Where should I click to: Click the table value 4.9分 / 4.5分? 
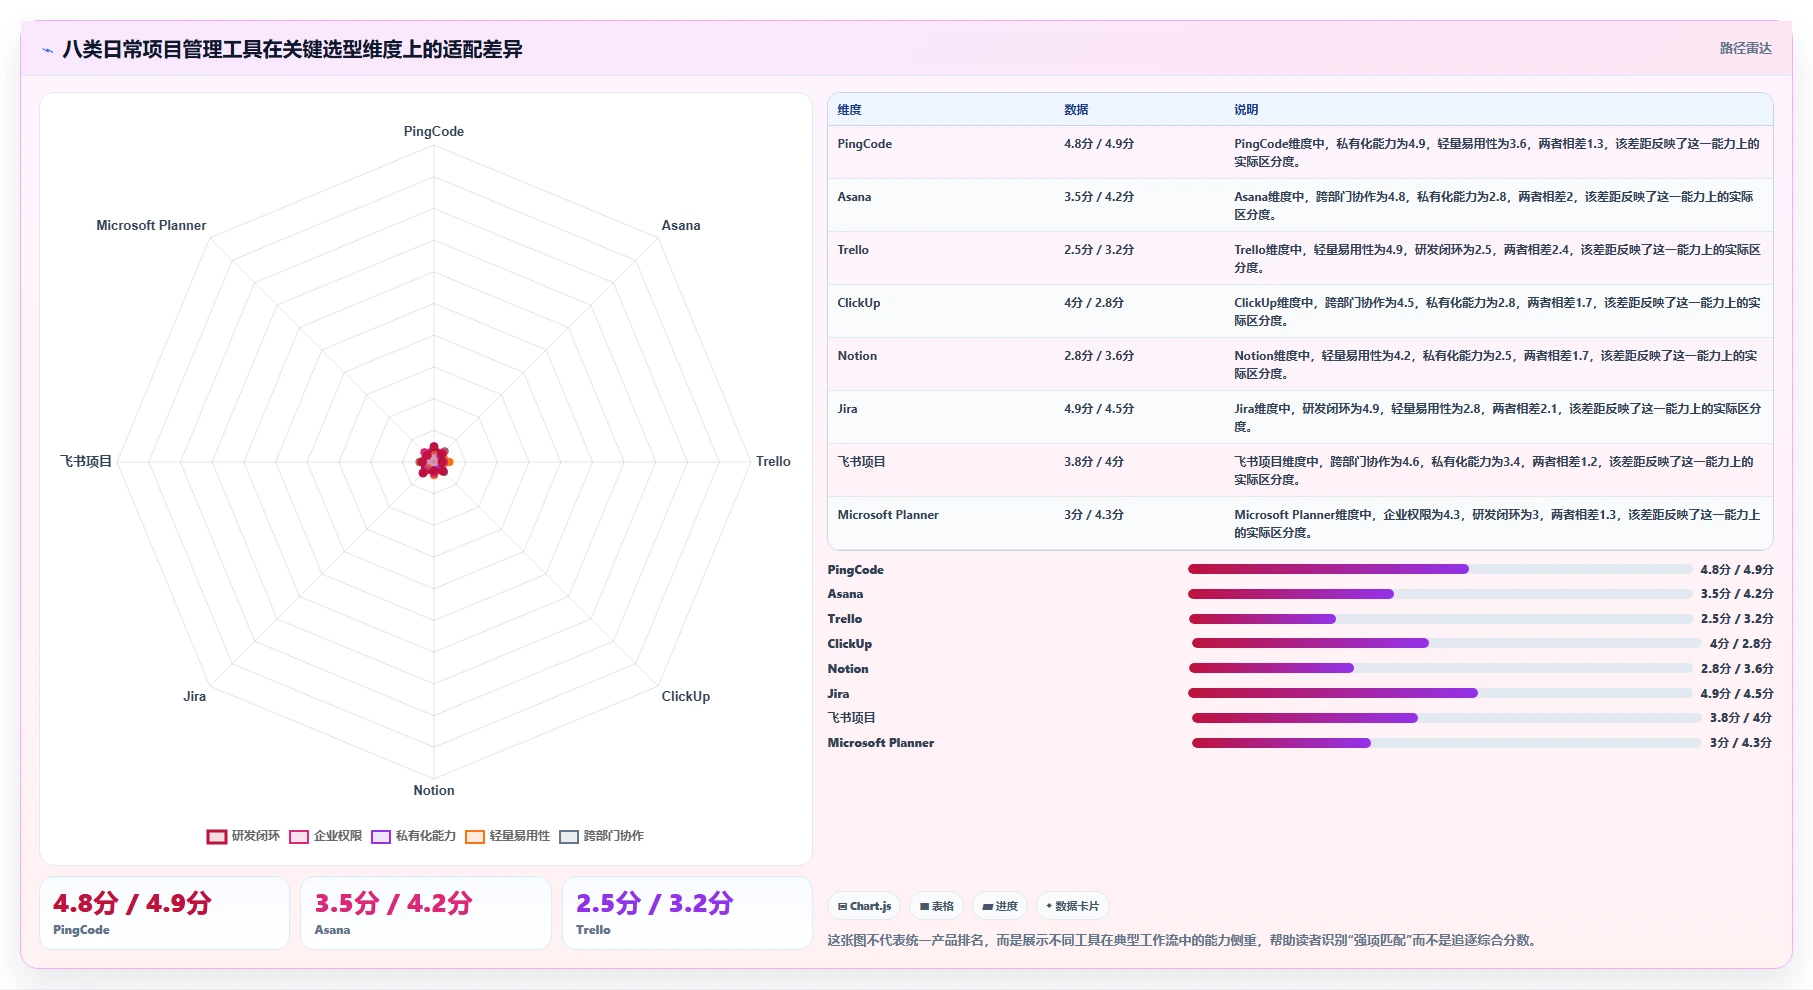(x=1099, y=409)
